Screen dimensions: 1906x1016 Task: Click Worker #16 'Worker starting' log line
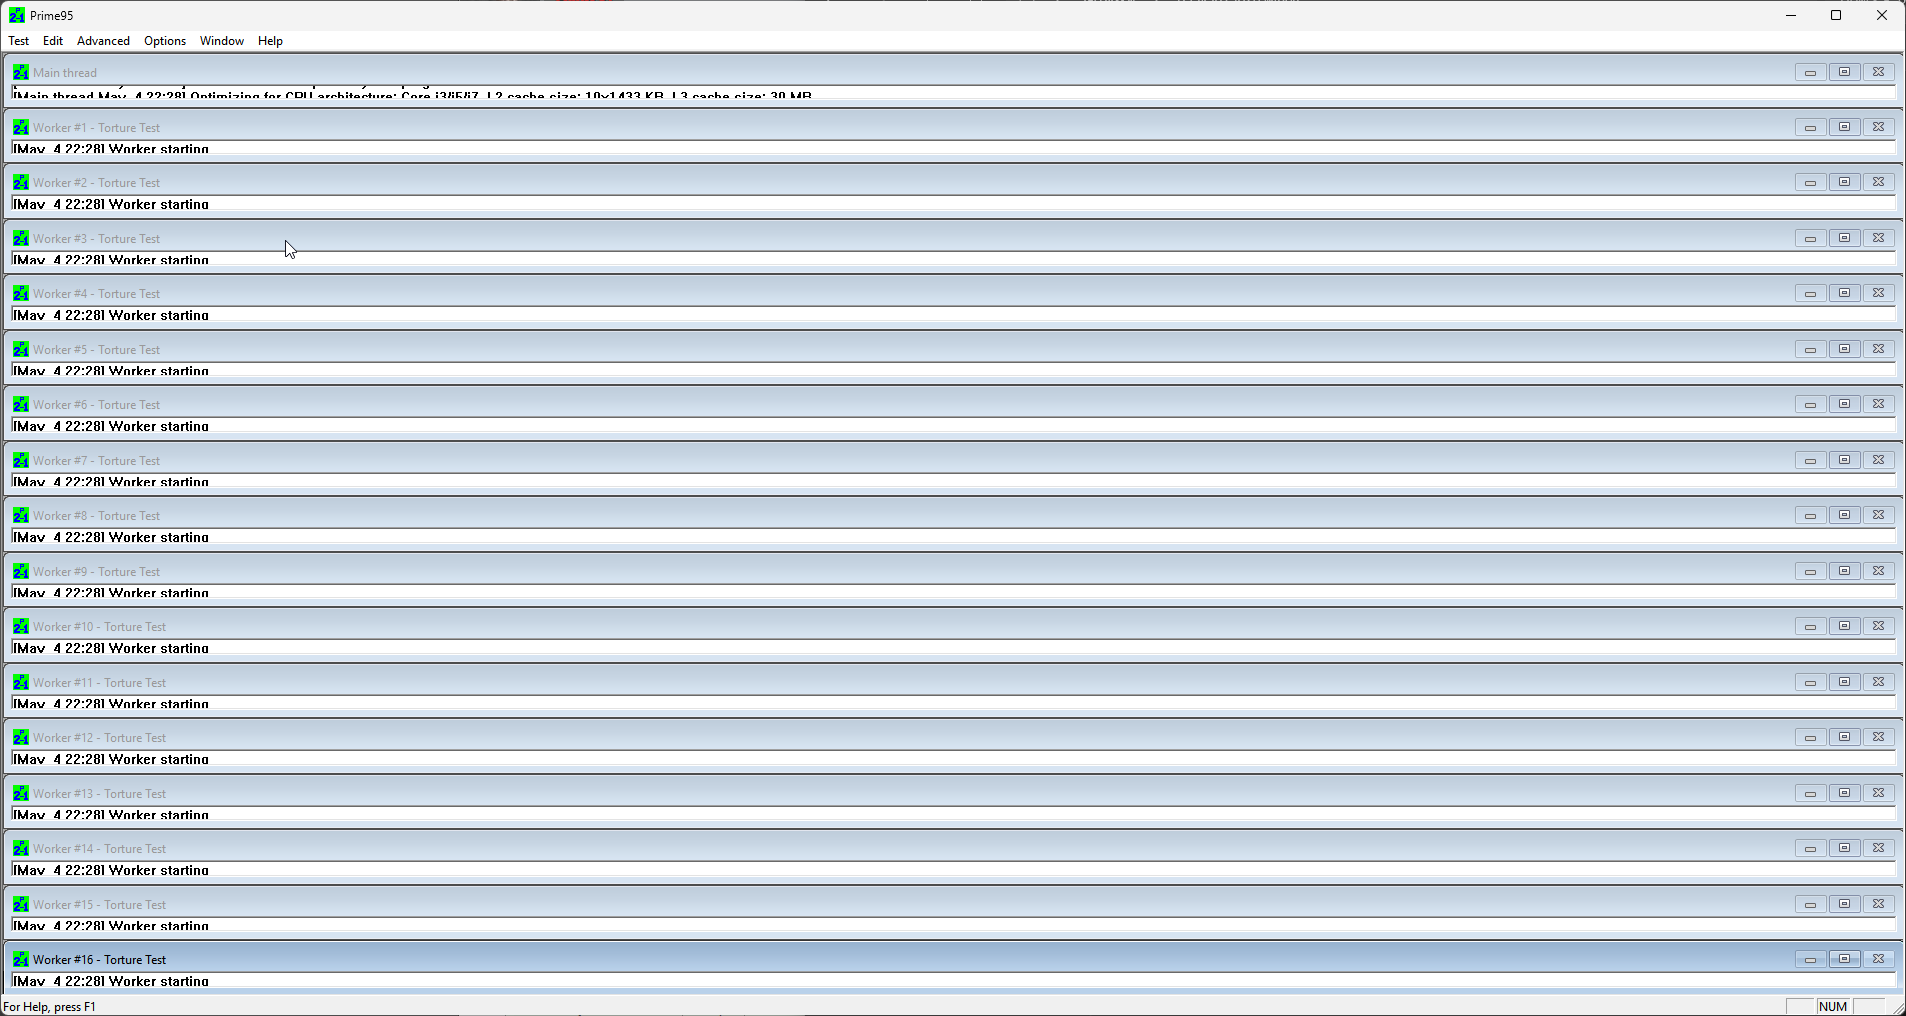point(111,981)
